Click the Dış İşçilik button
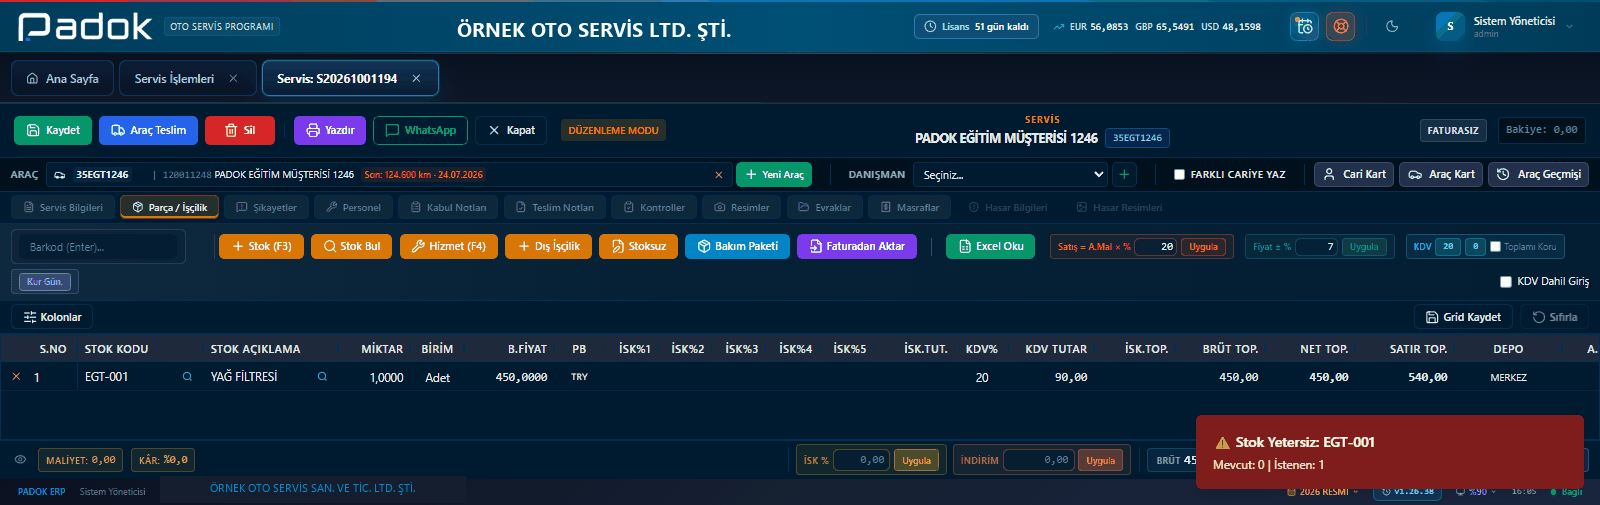The image size is (1600, 505). 548,246
